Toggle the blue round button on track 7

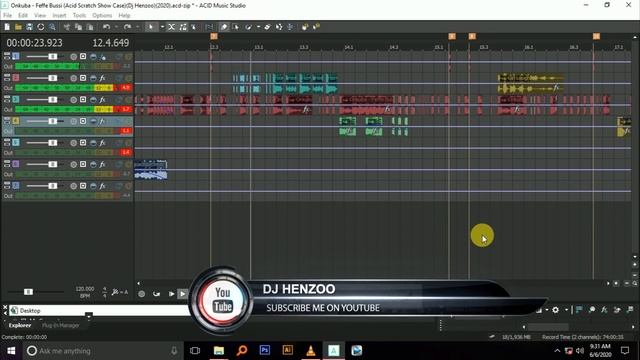(93, 186)
